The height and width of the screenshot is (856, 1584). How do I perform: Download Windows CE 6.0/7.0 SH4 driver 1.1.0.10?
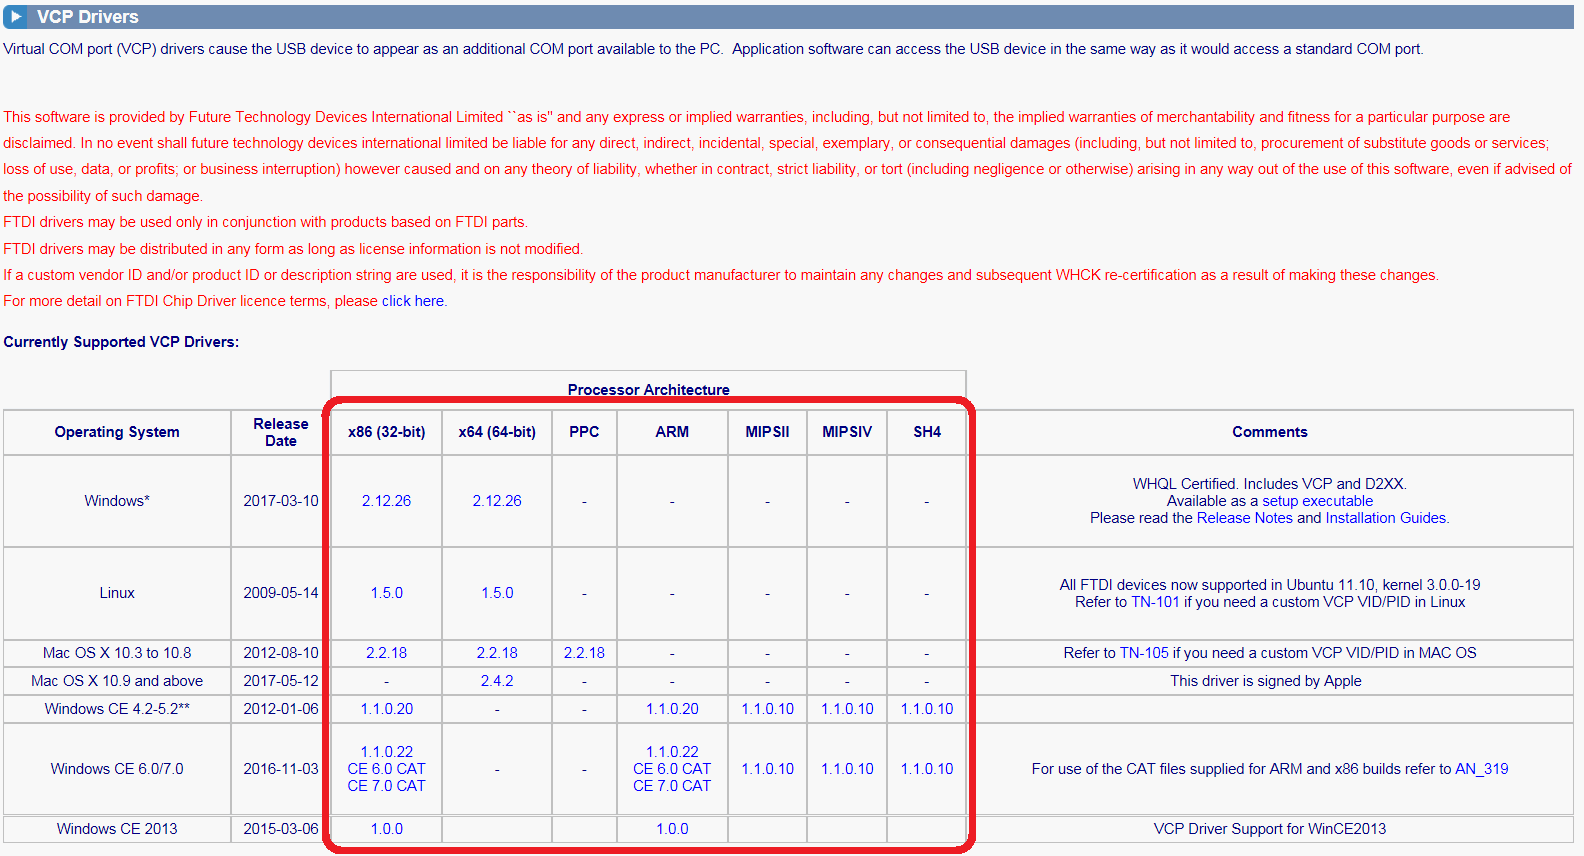(927, 769)
